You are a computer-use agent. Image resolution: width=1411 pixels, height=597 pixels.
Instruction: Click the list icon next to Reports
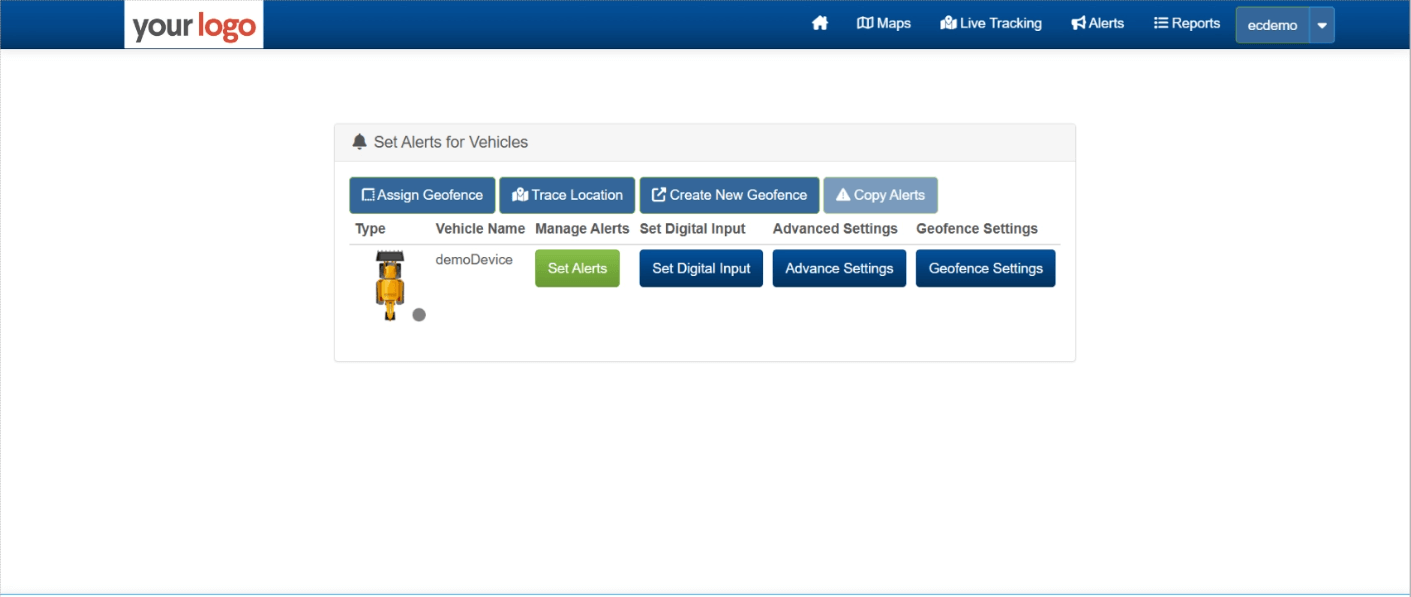click(x=1158, y=22)
